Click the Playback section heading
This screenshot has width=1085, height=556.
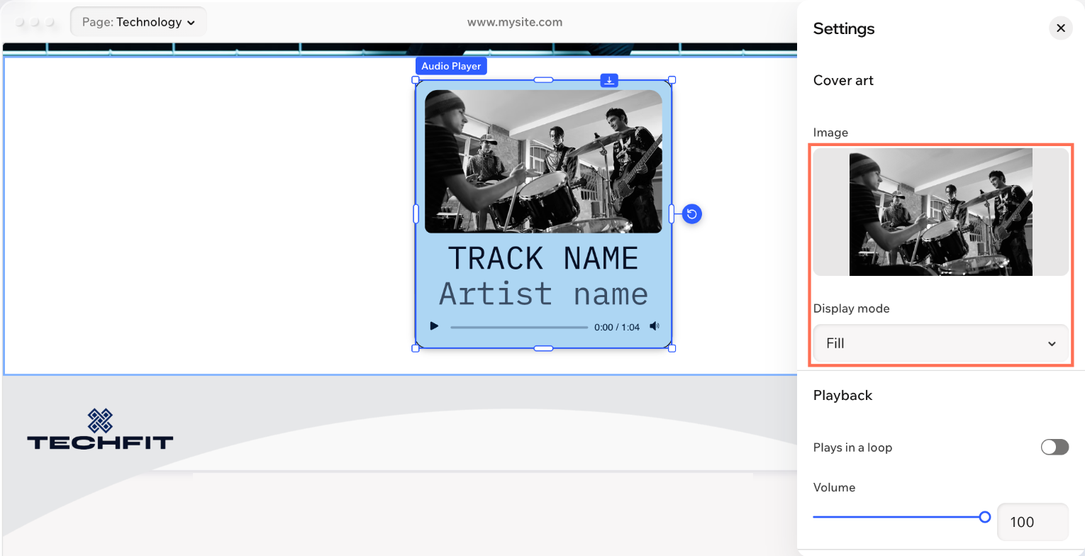click(x=842, y=396)
